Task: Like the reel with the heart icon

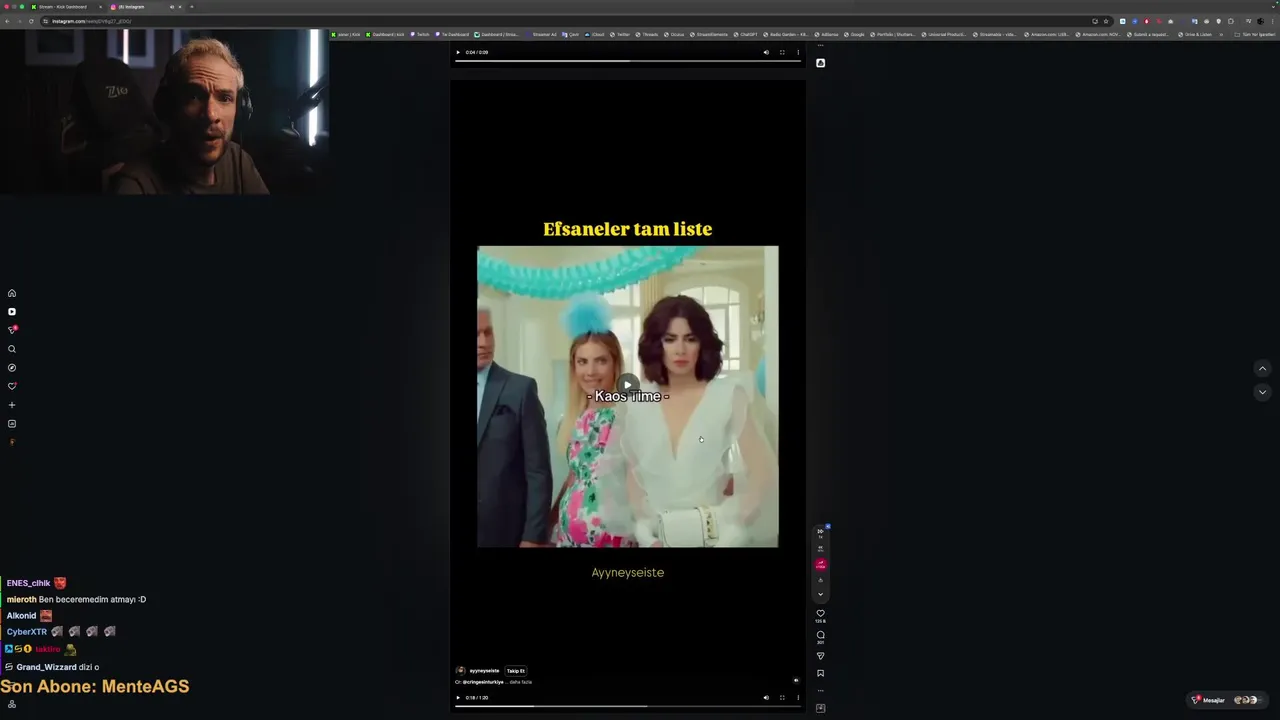Action: coord(820,613)
